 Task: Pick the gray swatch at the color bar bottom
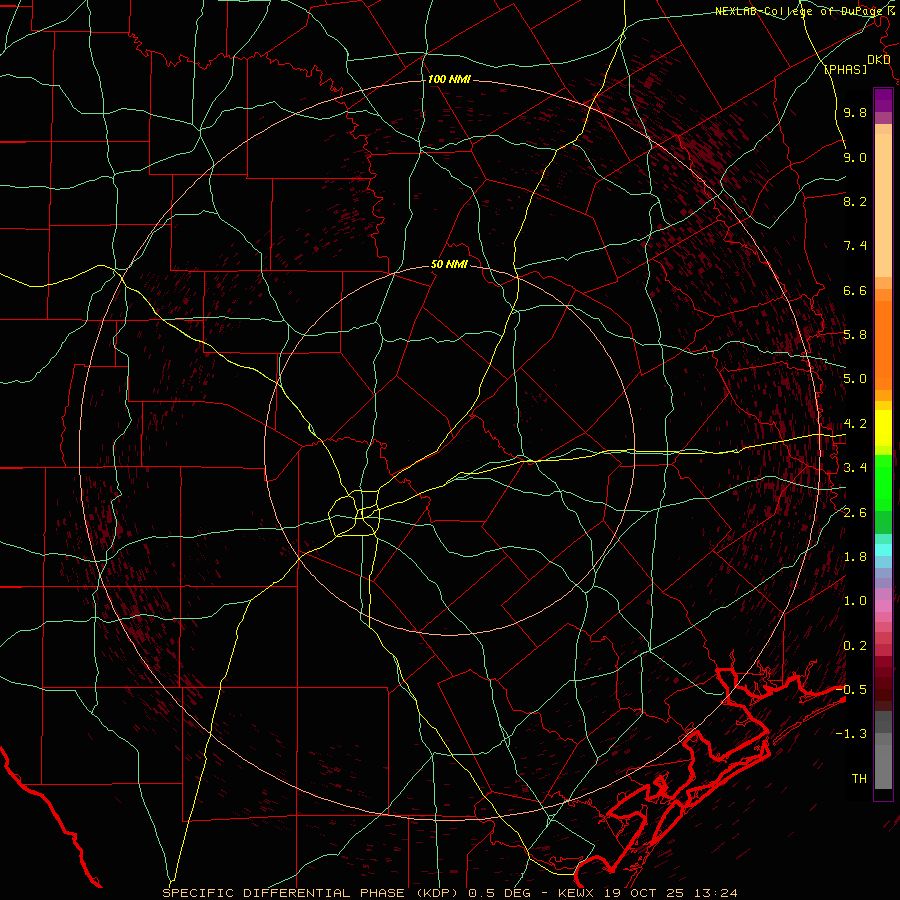coord(883,766)
